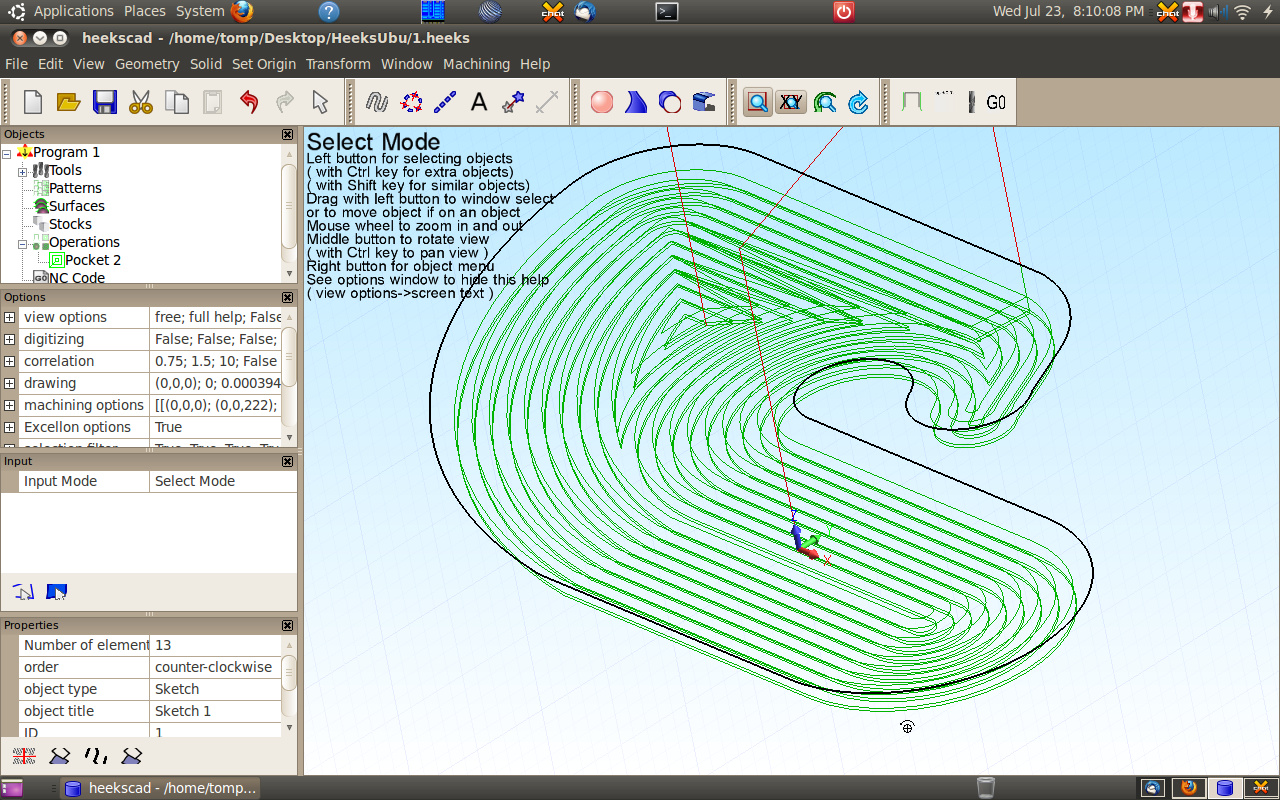Click the red Undo arrow

[249, 102]
